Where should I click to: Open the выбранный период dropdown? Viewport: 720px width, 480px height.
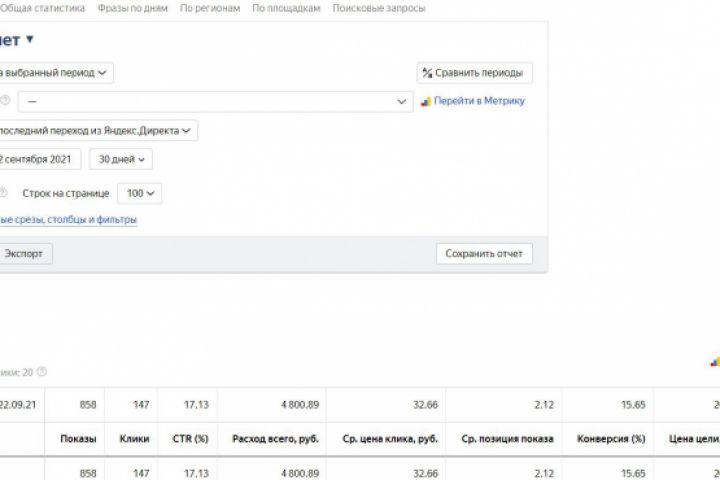click(x=56, y=73)
